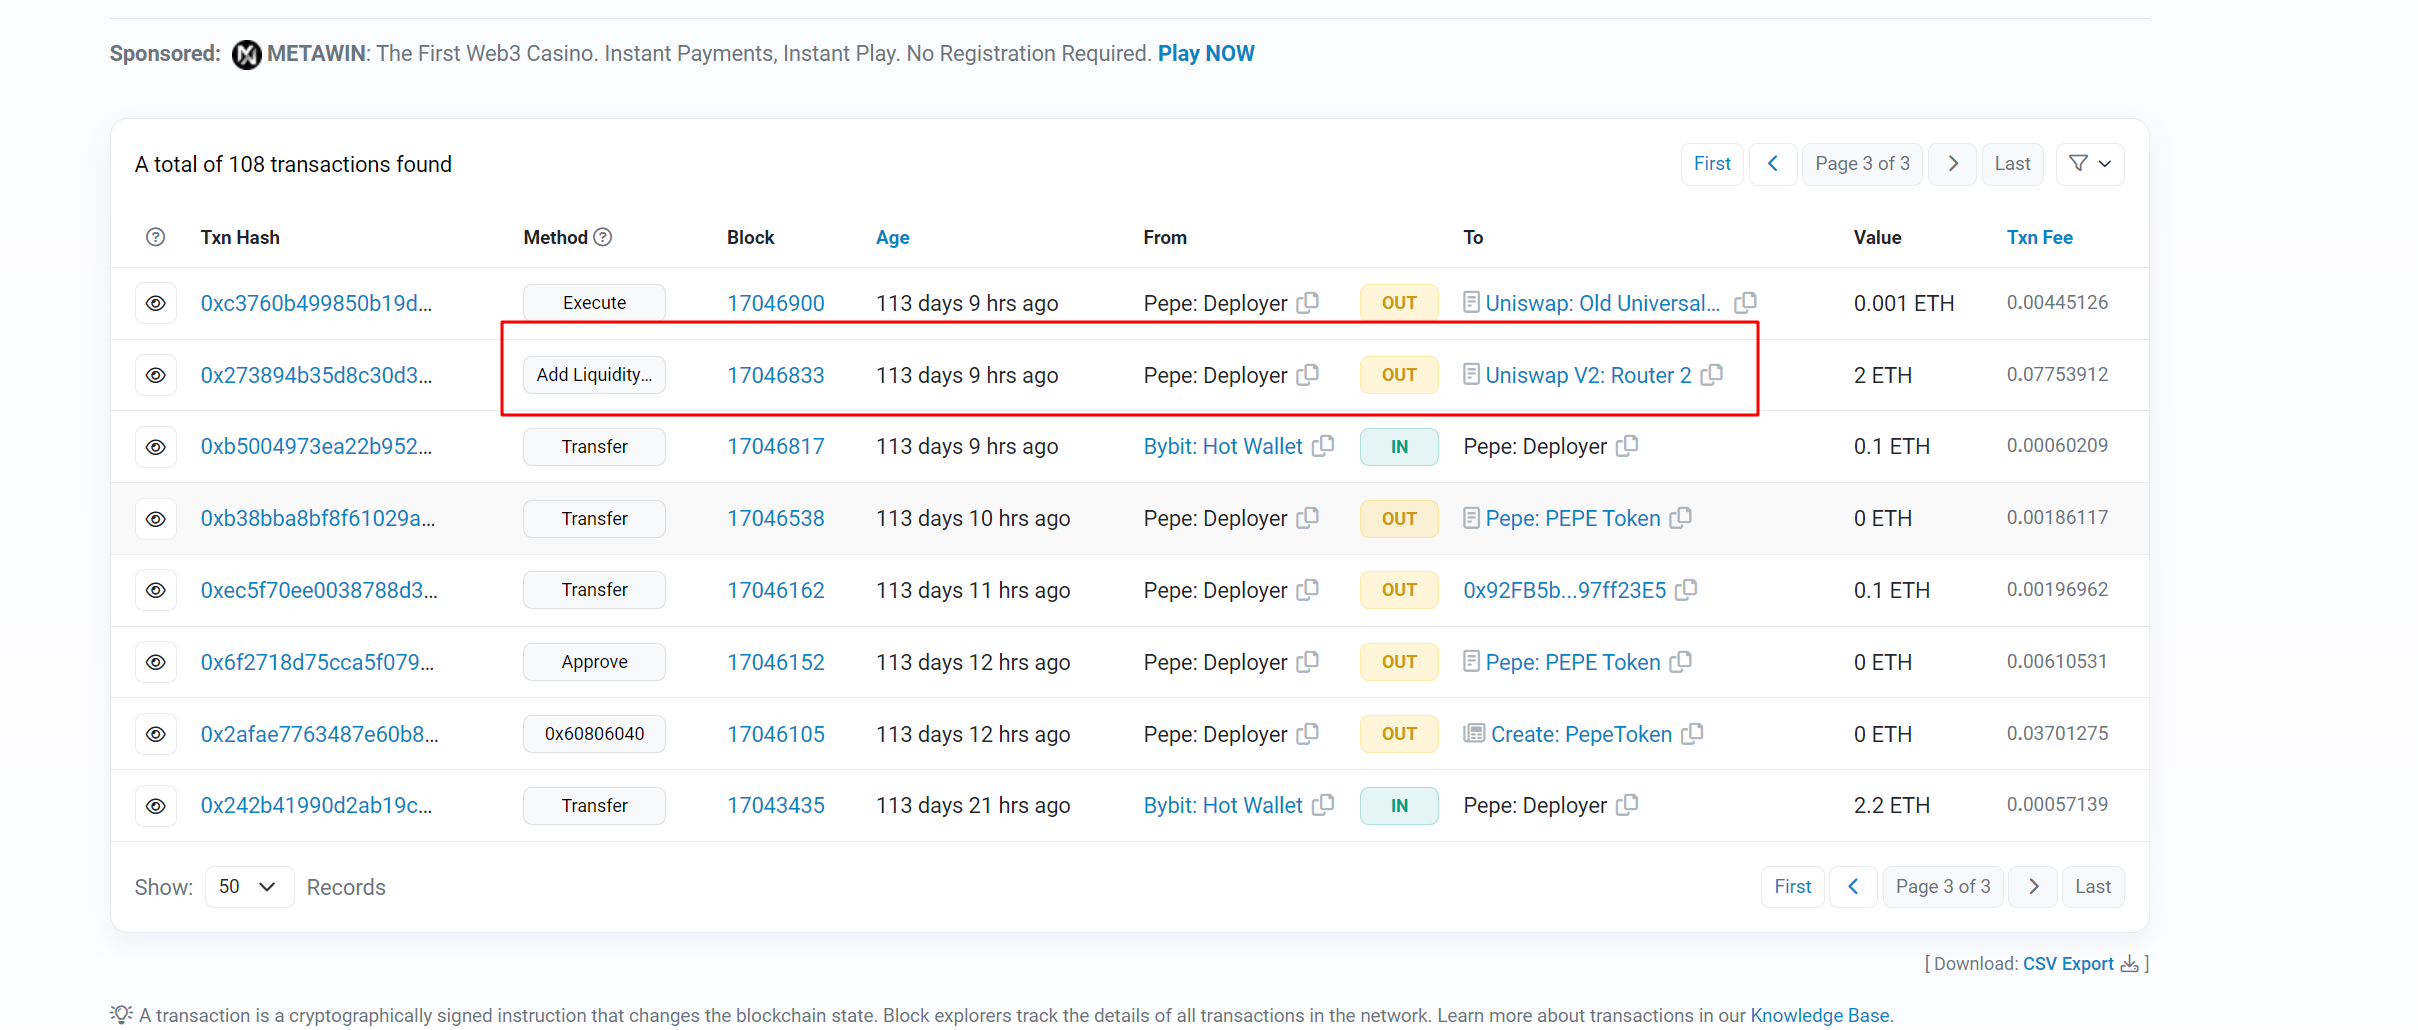Copy Pepe: Deployer address in Add Liquidity row
Viewport: 2418px width, 1030px height.
click(1308, 374)
